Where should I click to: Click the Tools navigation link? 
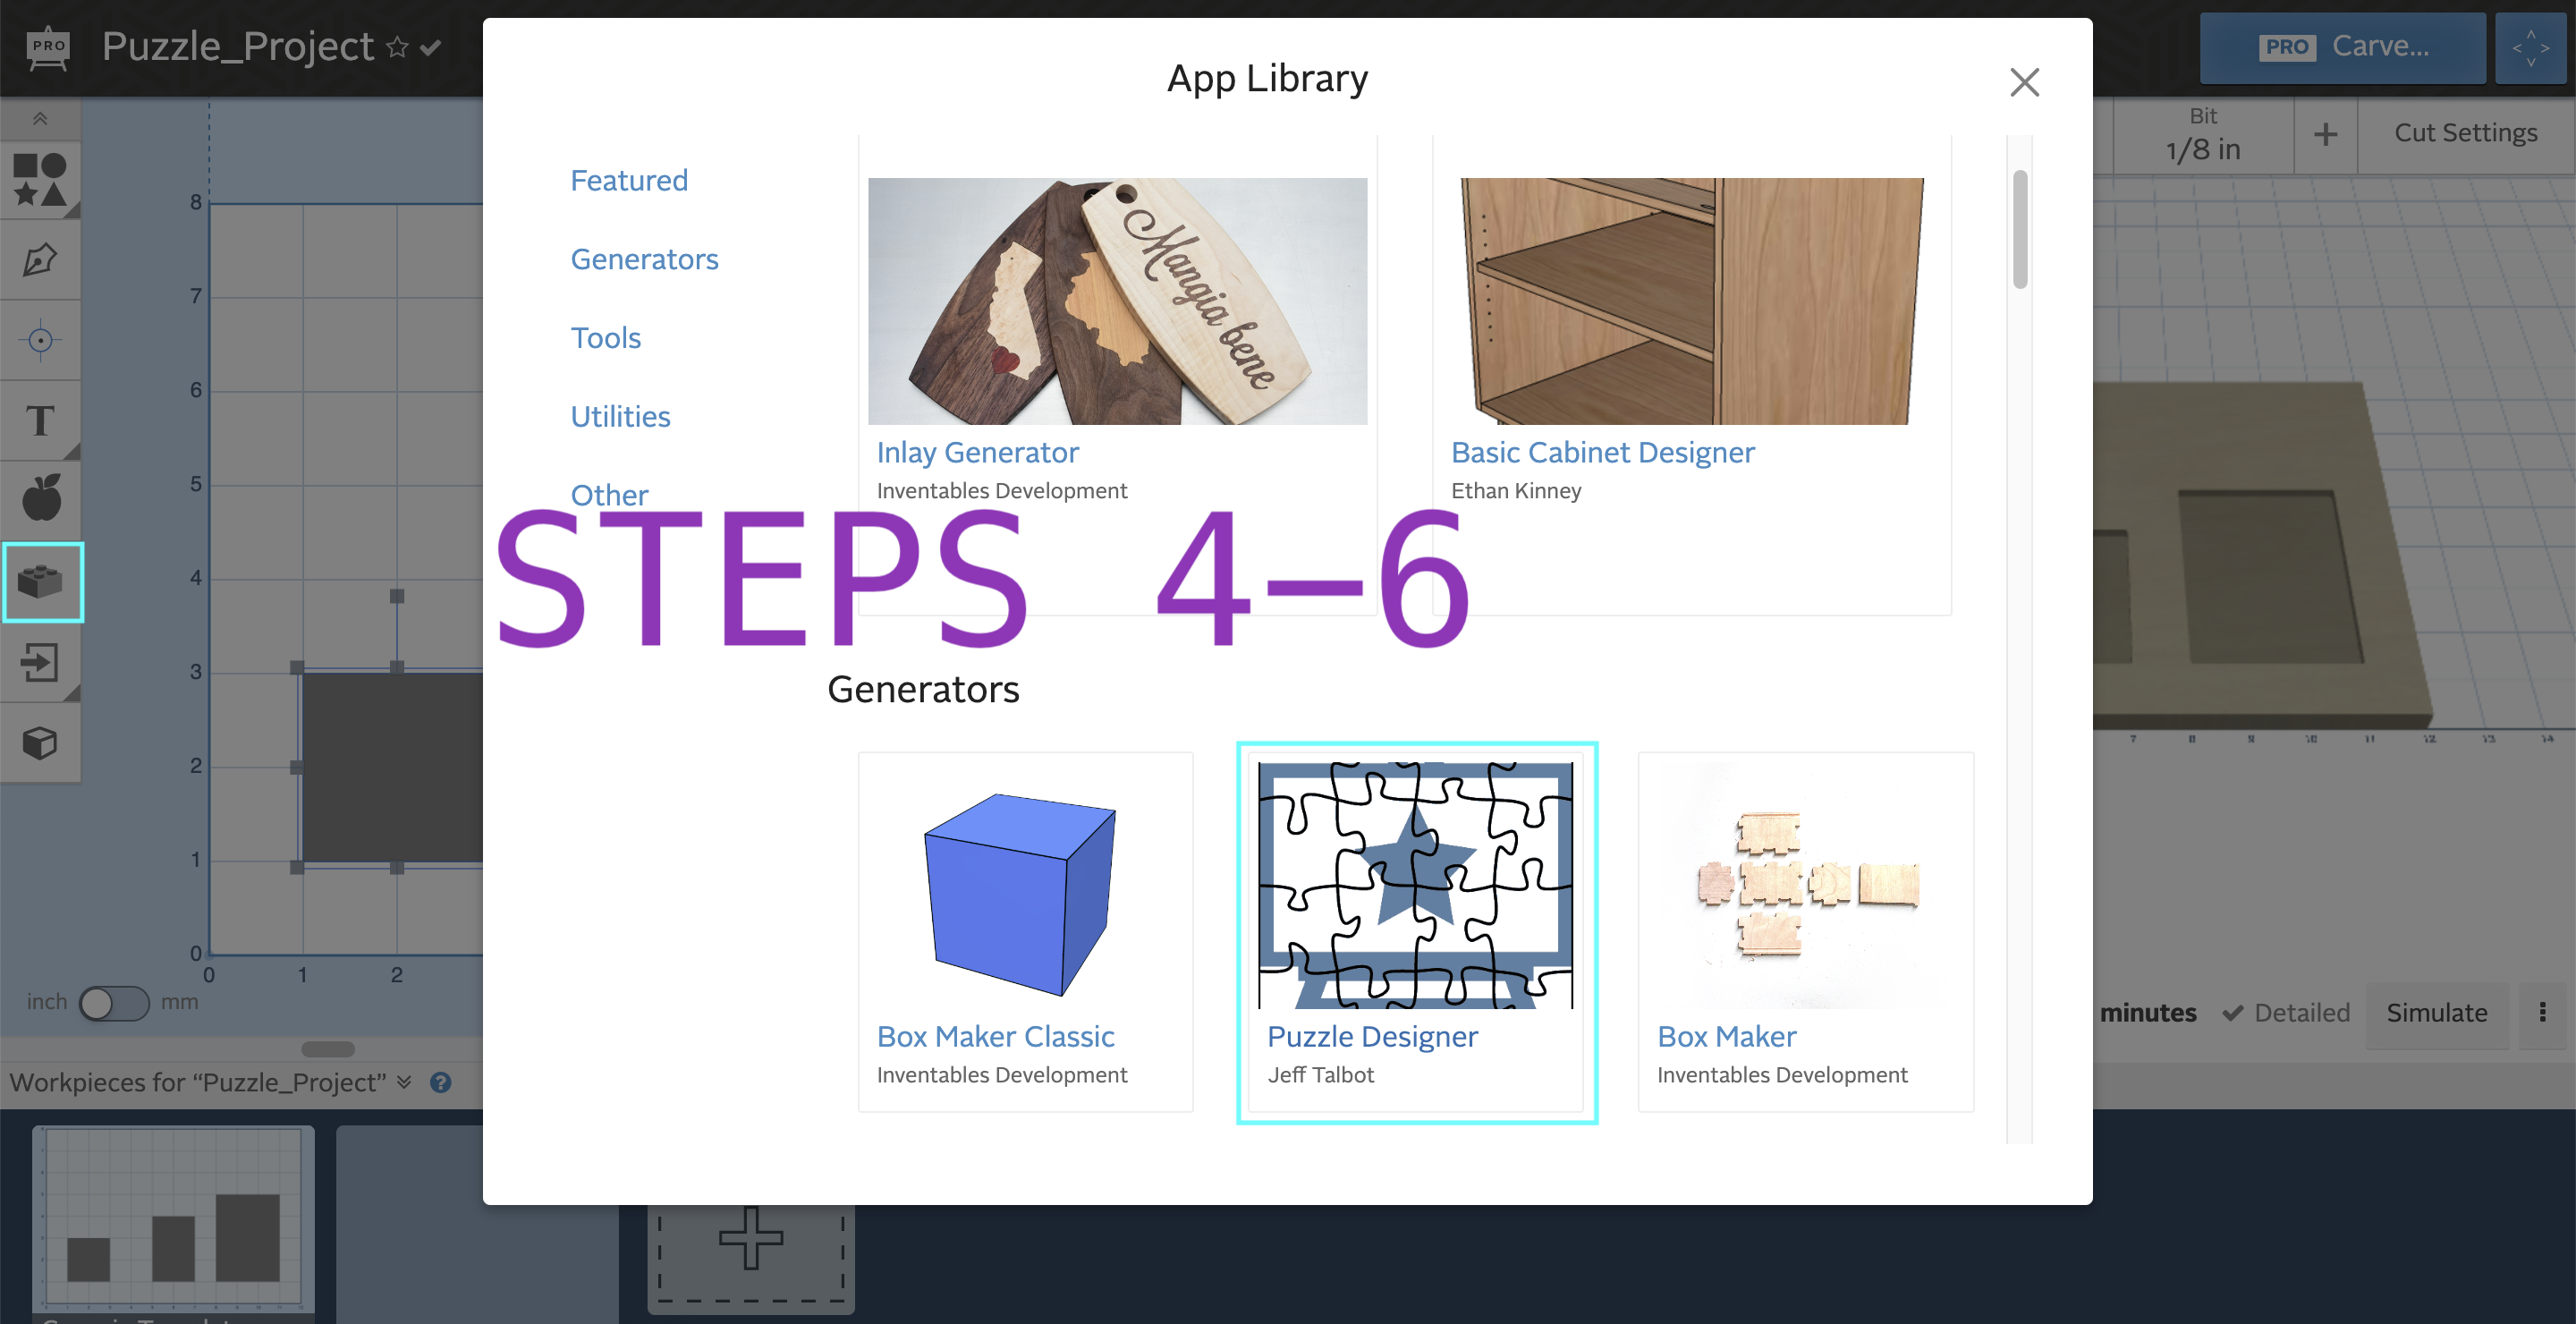(606, 336)
